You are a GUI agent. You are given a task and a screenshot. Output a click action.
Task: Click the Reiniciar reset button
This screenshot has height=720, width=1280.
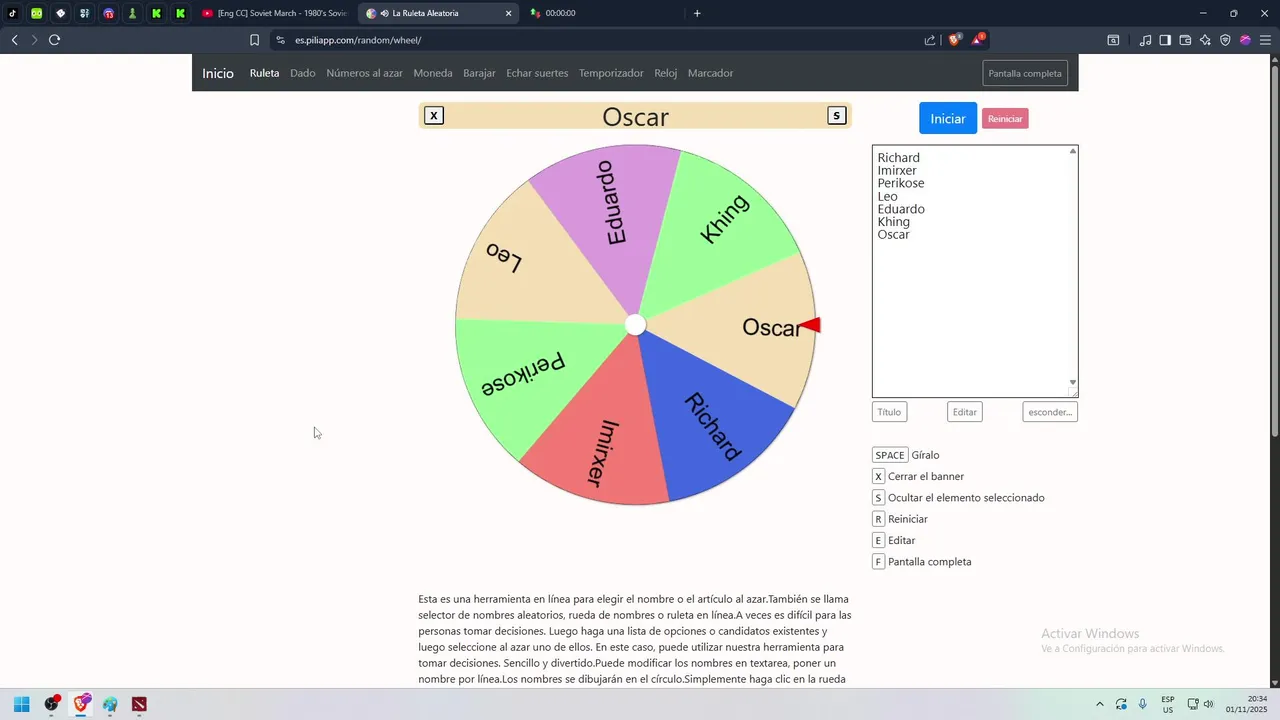click(x=1005, y=119)
